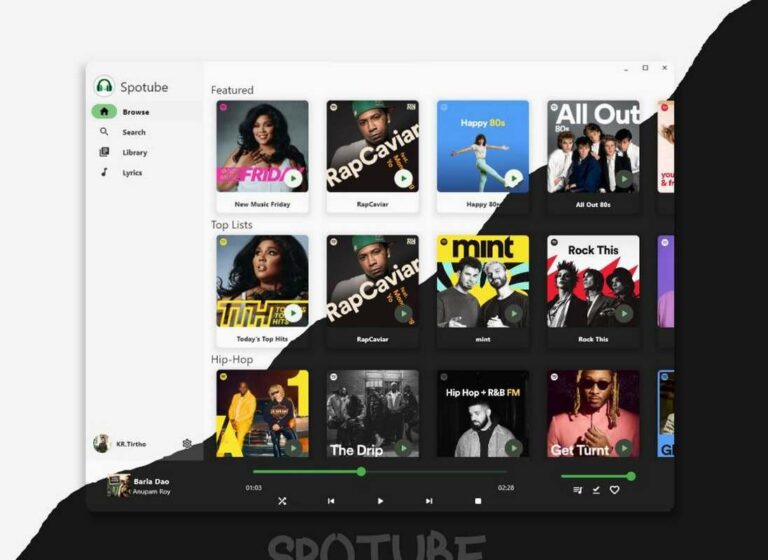Maximize the Spotube window
Screen dimensions: 768x560
coord(645,68)
